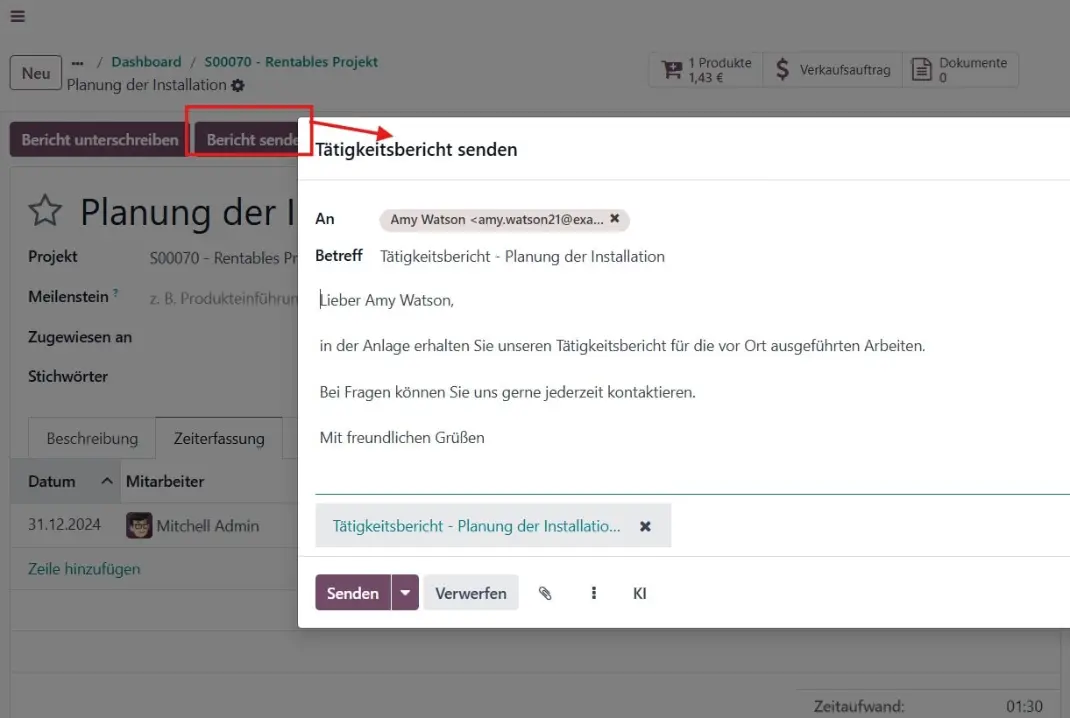
Task: Sort by Datum column header
Action: click(x=52, y=481)
